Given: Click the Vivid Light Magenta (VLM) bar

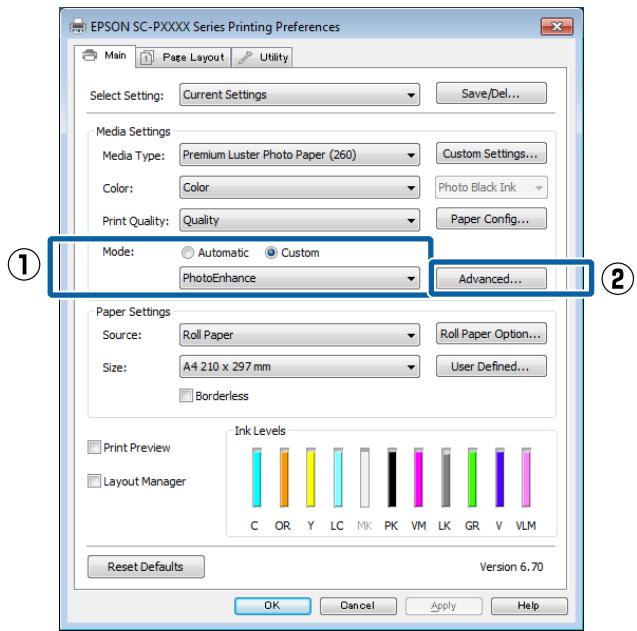Looking at the screenshot, I should coord(526,477).
